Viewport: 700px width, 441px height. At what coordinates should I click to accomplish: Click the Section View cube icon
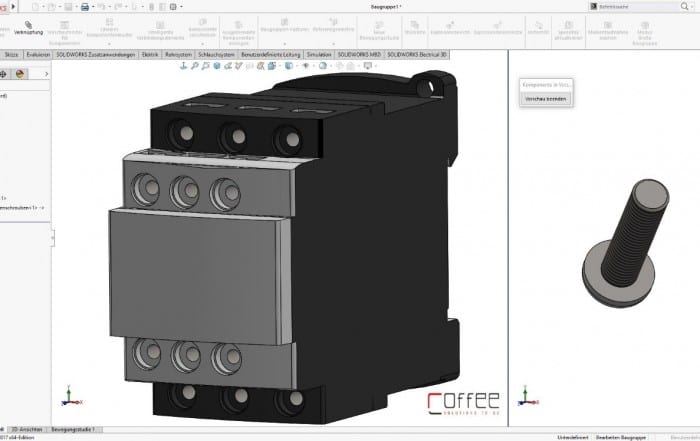tap(217, 66)
